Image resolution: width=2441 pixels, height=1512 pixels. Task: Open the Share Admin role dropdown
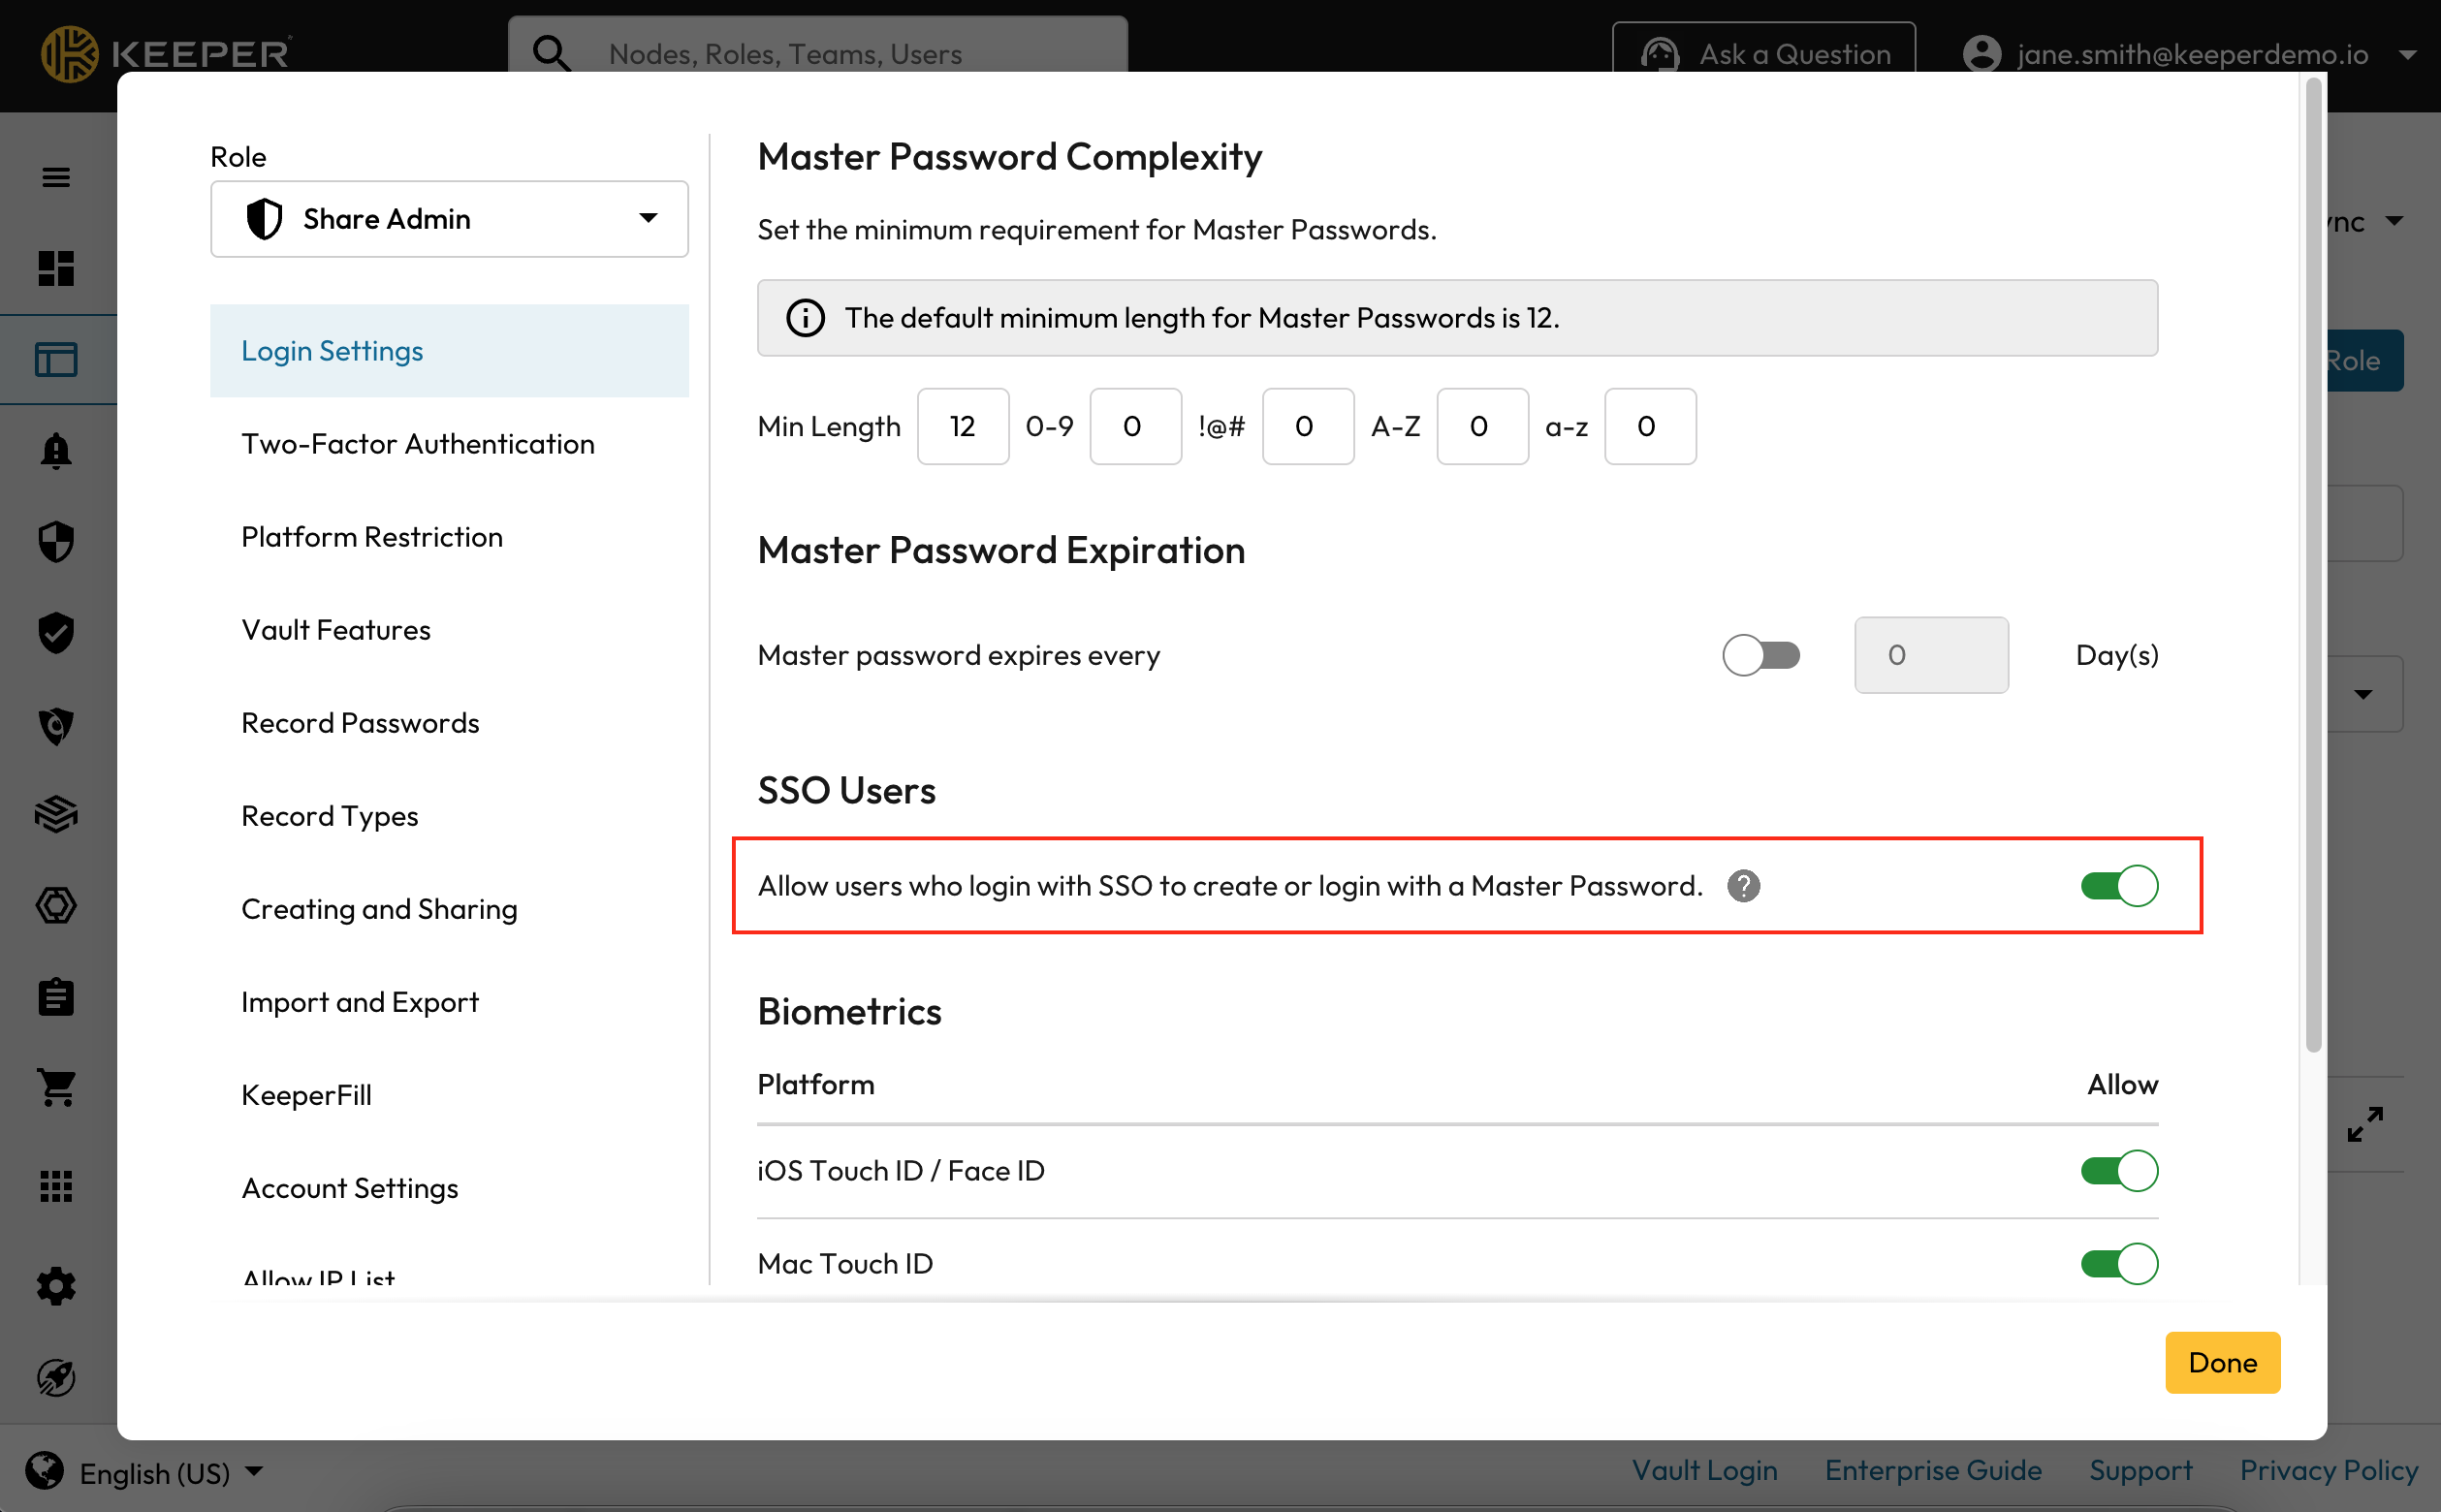[x=449, y=219]
